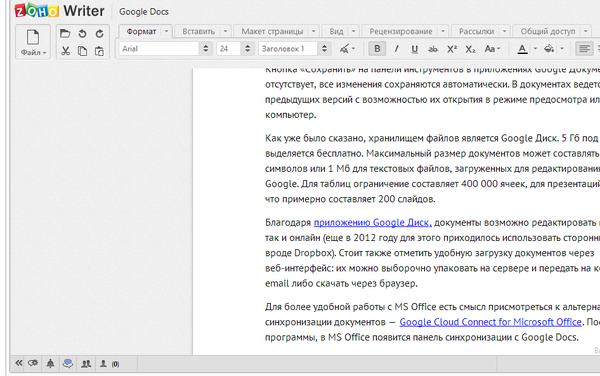This screenshot has height=376, width=600.
Task: Apply the font color A swatch
Action: coord(522,49)
